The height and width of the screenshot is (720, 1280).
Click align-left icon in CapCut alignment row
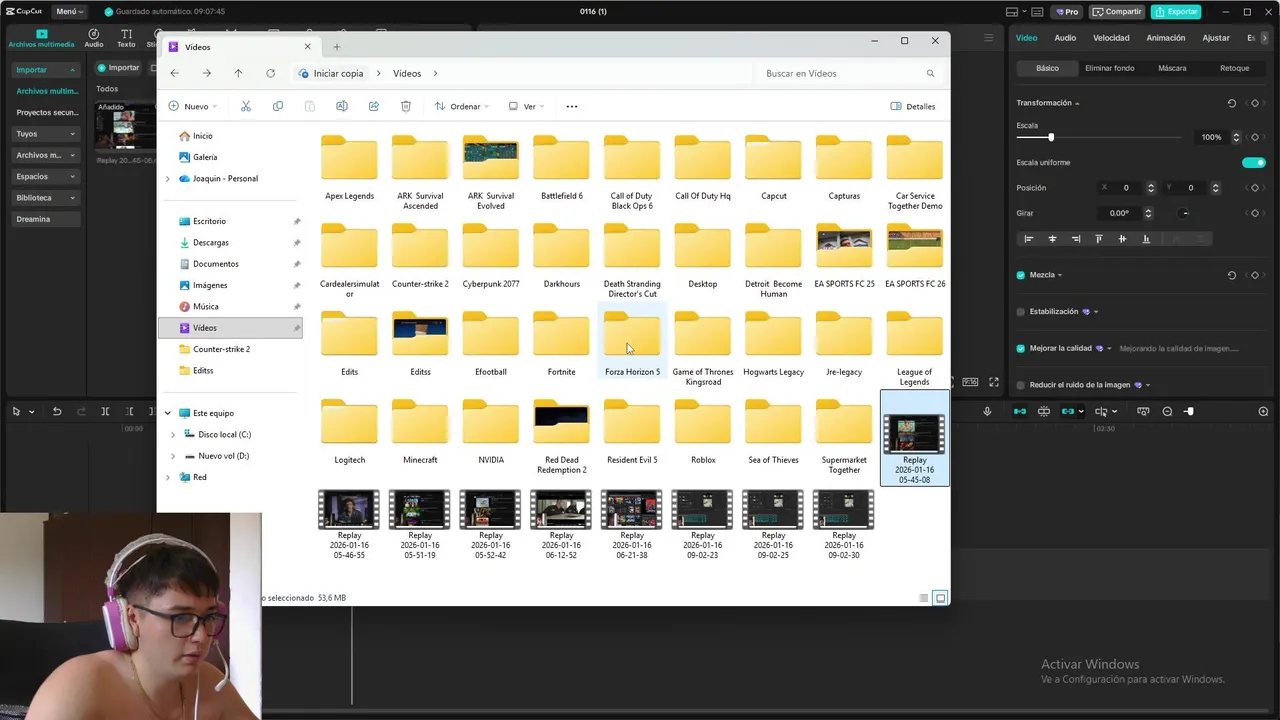[1028, 239]
